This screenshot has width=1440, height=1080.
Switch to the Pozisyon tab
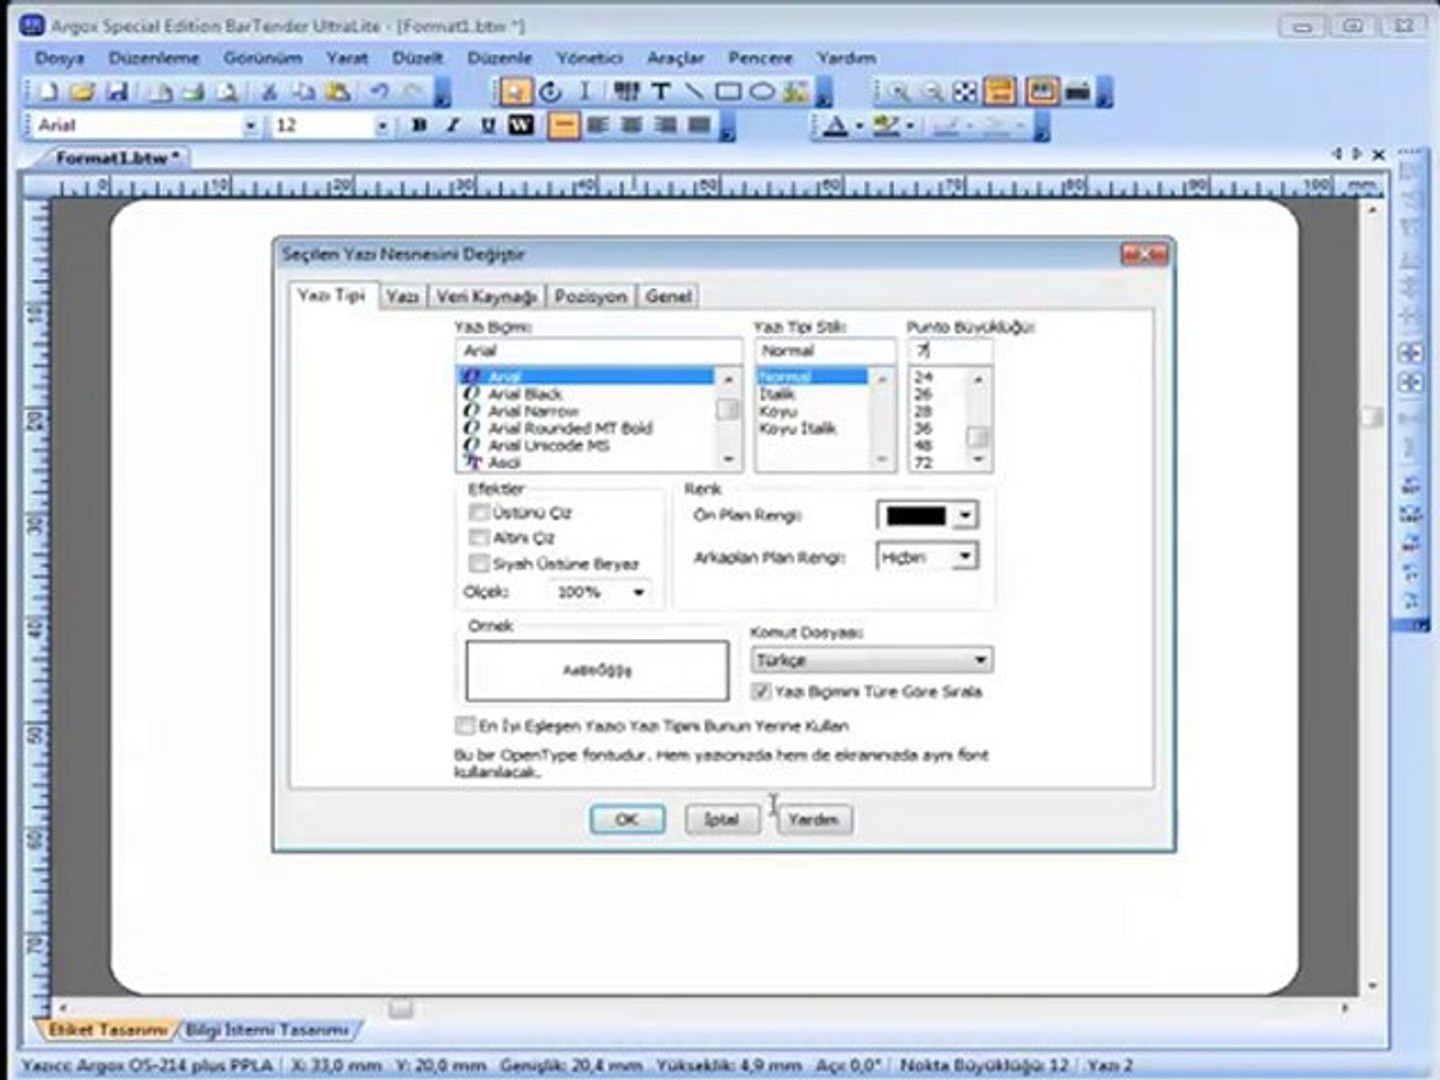click(591, 297)
